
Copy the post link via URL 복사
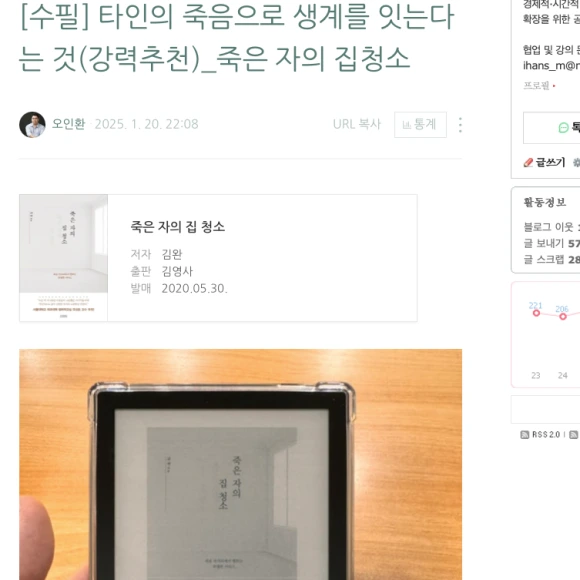[x=357, y=124]
